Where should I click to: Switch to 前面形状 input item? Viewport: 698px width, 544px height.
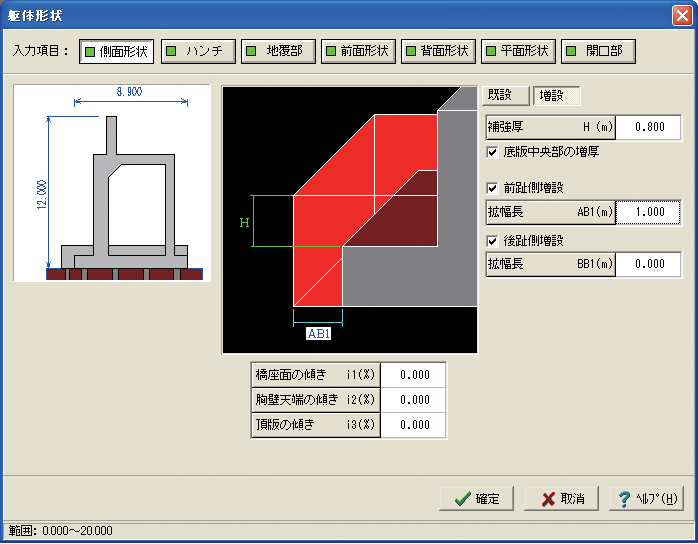tap(358, 52)
